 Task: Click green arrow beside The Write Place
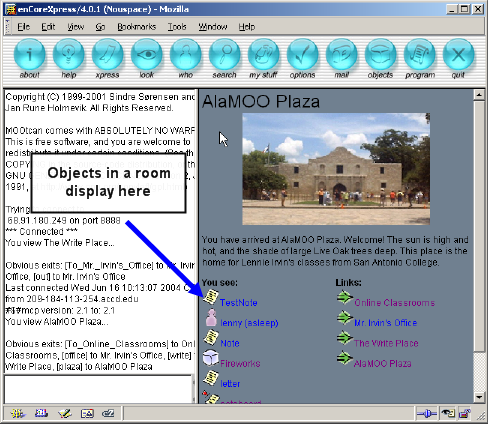click(x=345, y=338)
